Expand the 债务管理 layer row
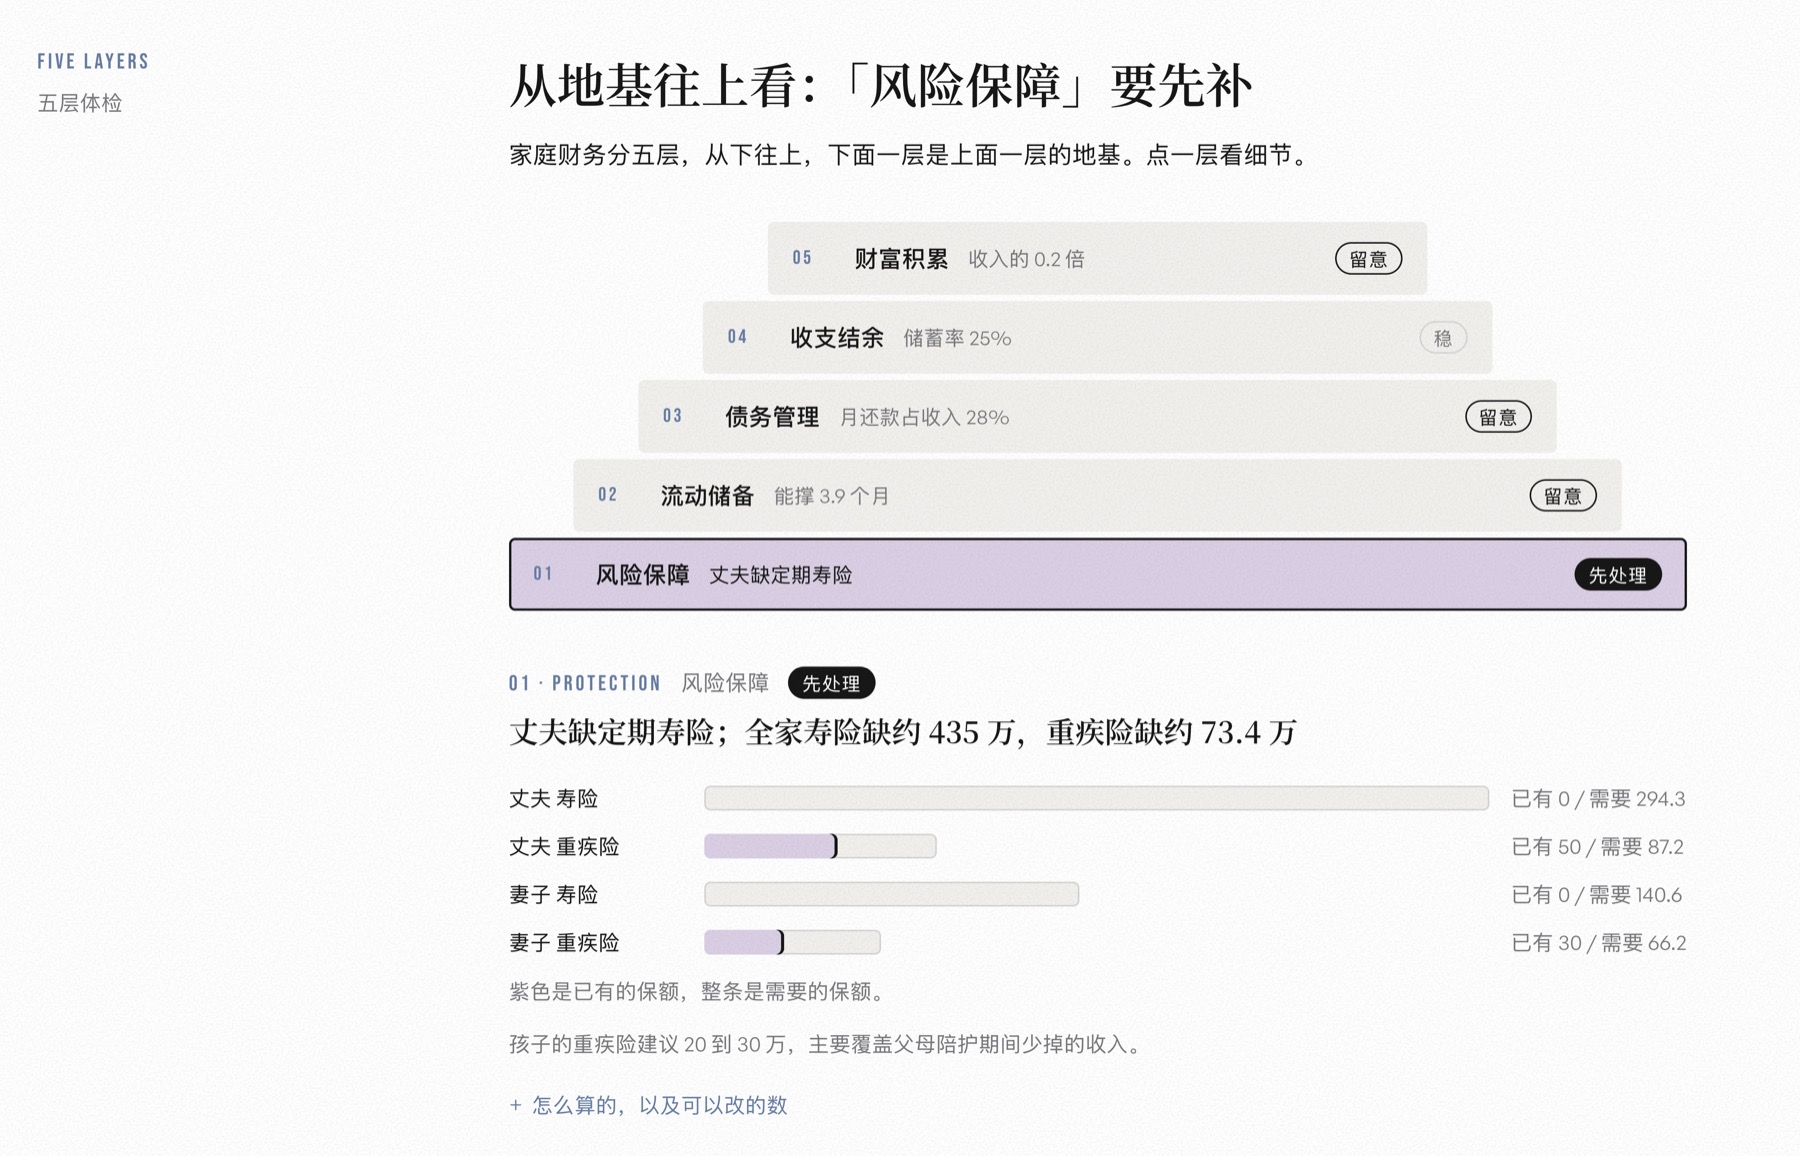Image resolution: width=1800 pixels, height=1156 pixels. pos(1097,416)
